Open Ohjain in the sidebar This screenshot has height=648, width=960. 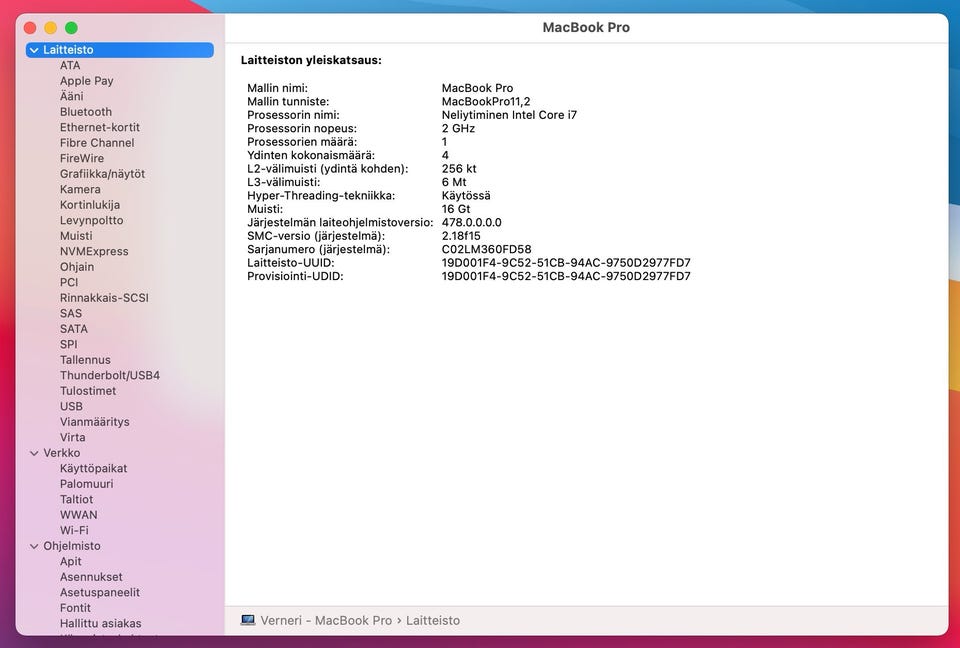(x=77, y=267)
